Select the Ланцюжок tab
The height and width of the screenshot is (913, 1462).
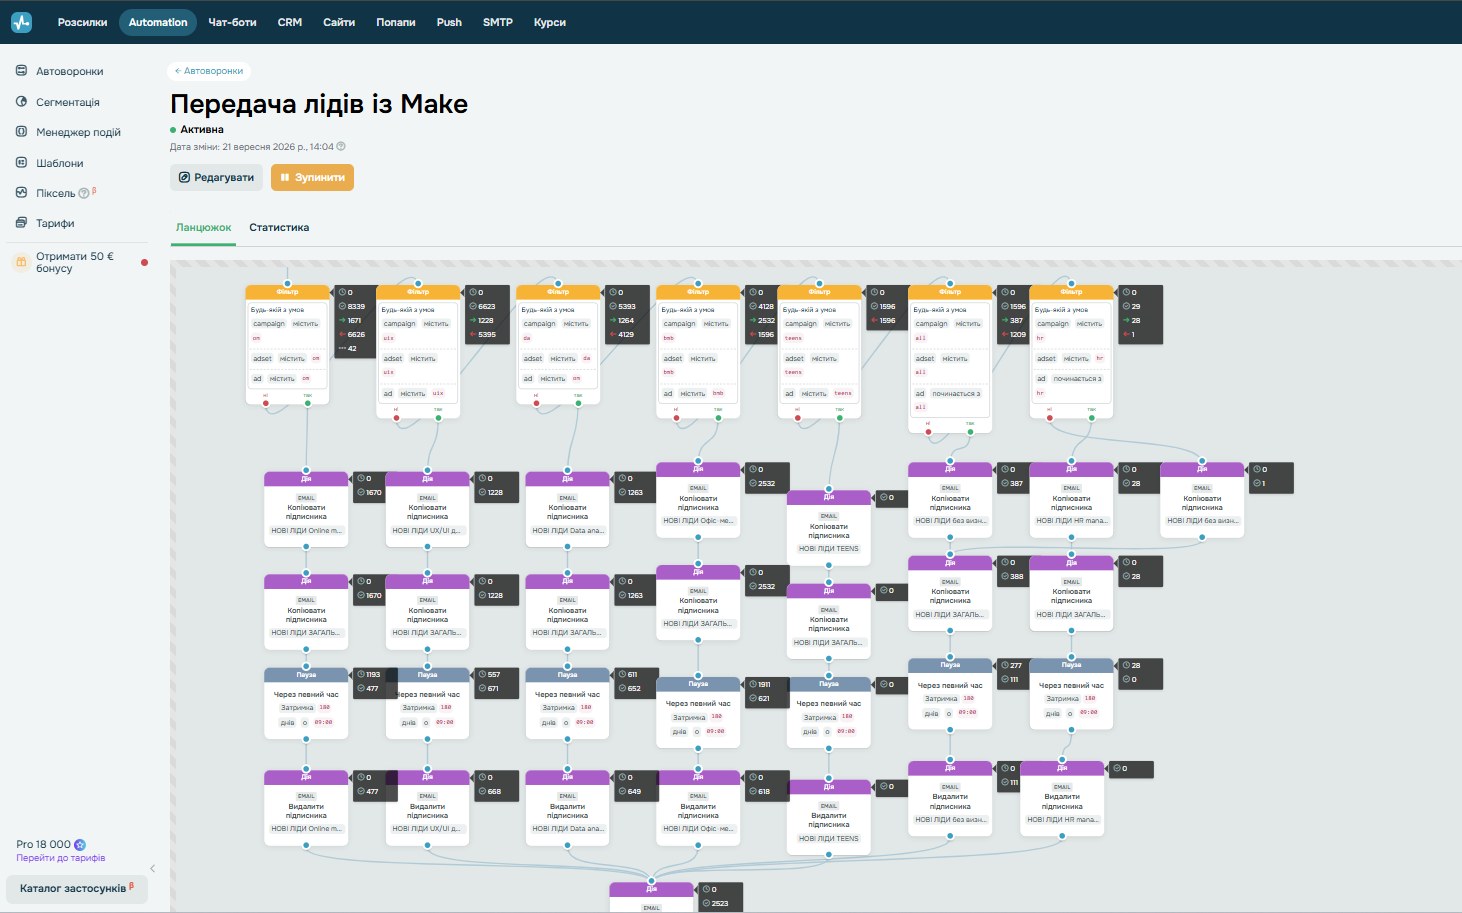pos(204,228)
